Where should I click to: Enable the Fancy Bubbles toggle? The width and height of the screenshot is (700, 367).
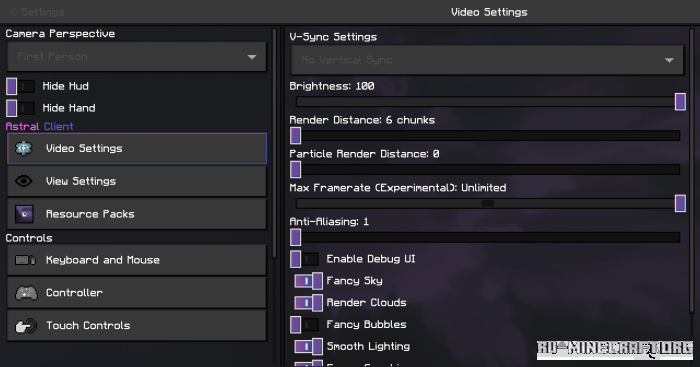[304, 325]
